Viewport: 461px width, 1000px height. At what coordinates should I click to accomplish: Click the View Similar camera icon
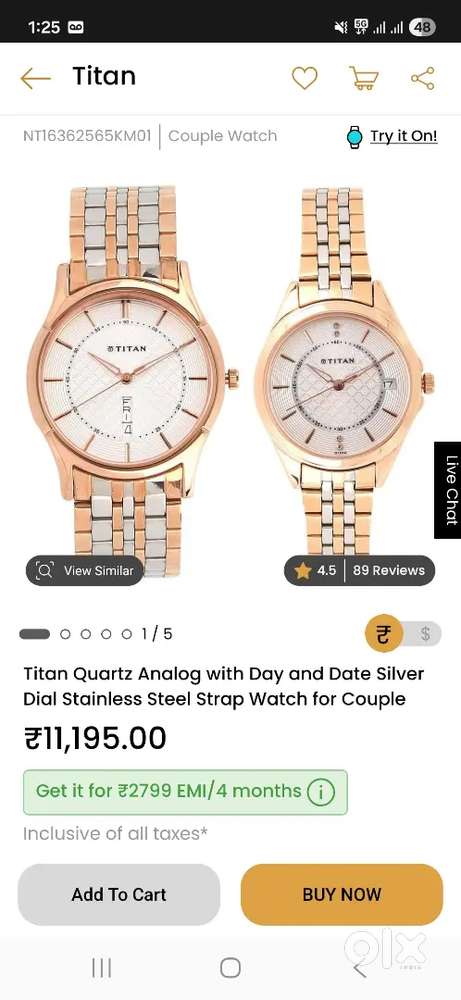(x=44, y=570)
